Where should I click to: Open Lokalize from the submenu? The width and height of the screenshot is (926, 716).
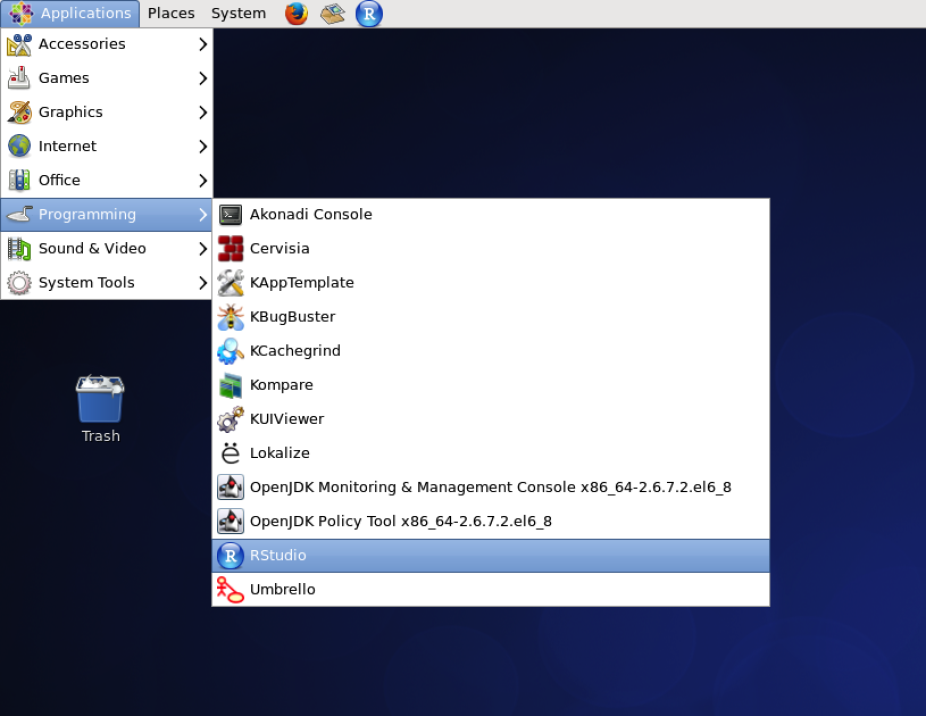pyautogui.click(x=491, y=453)
